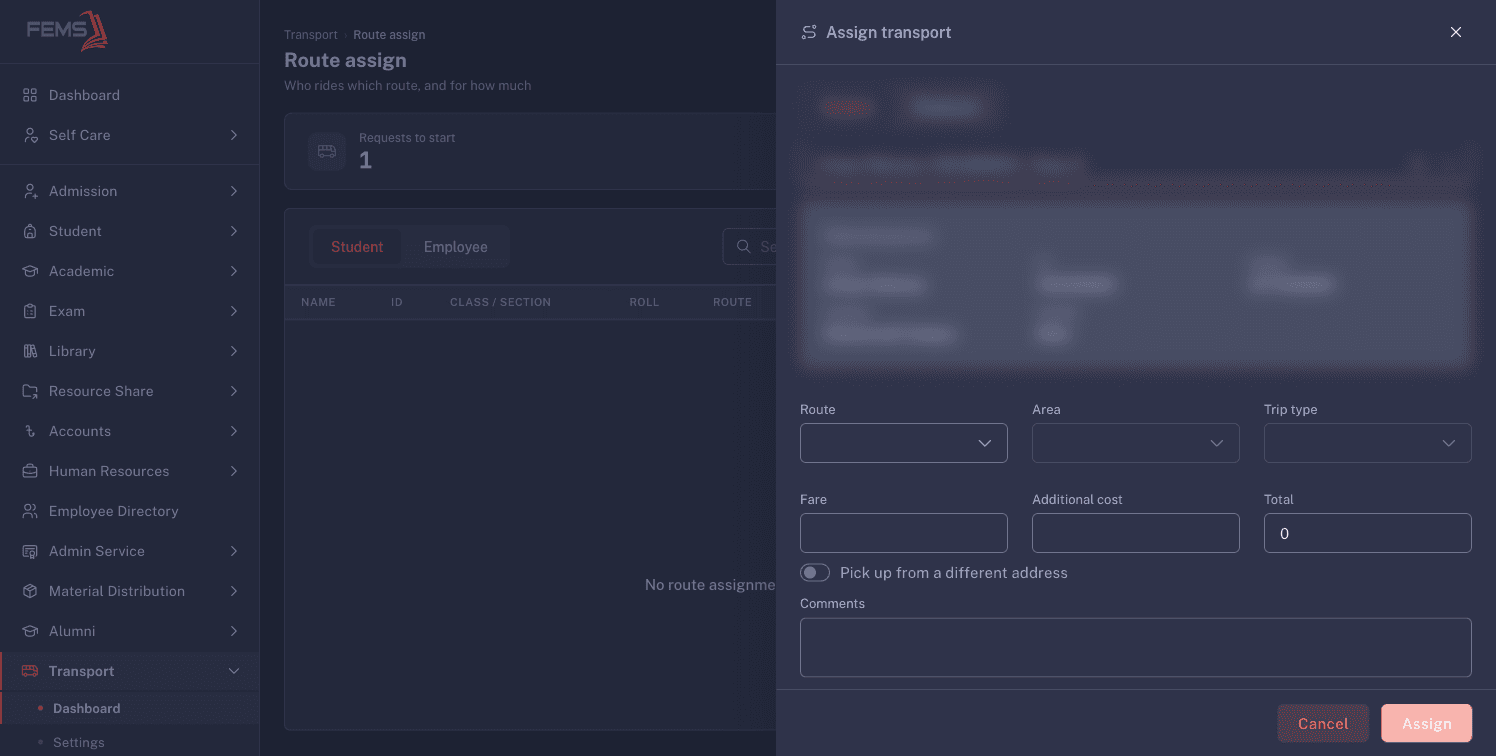
Task: Click the bus icon in Requests to start card
Action: [x=327, y=151]
